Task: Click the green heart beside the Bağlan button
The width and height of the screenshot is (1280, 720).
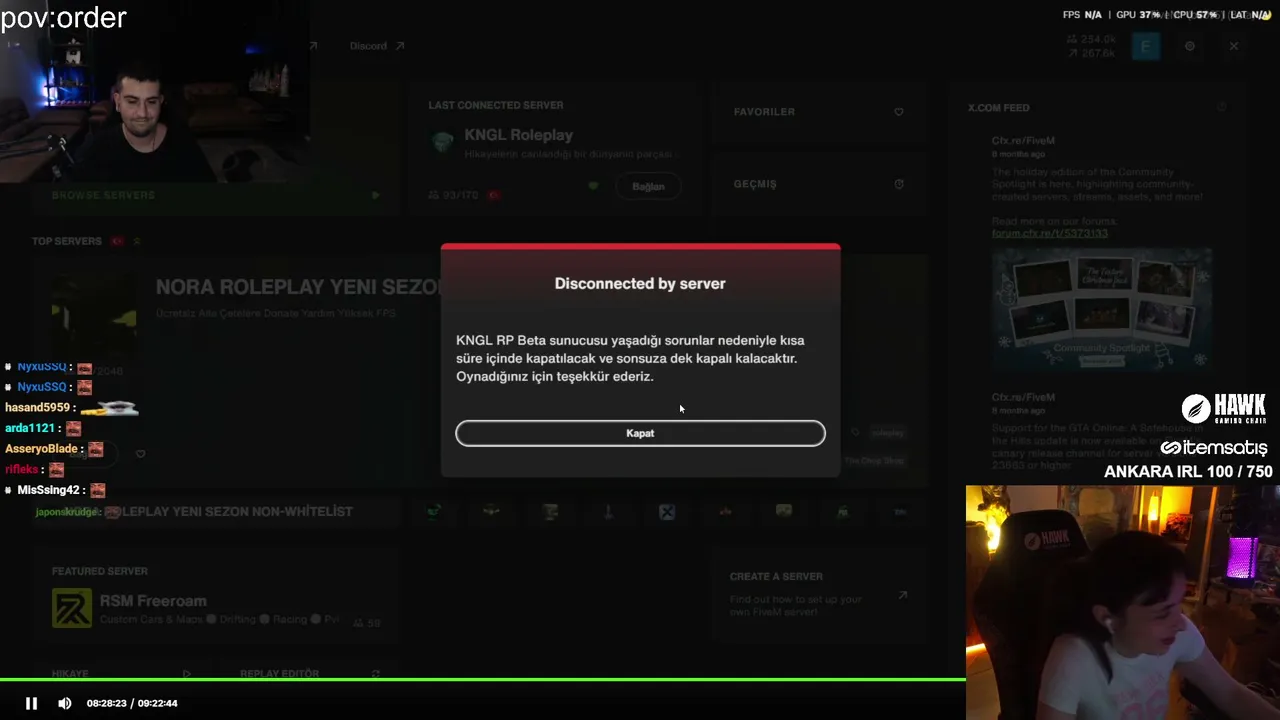Action: coord(593,186)
